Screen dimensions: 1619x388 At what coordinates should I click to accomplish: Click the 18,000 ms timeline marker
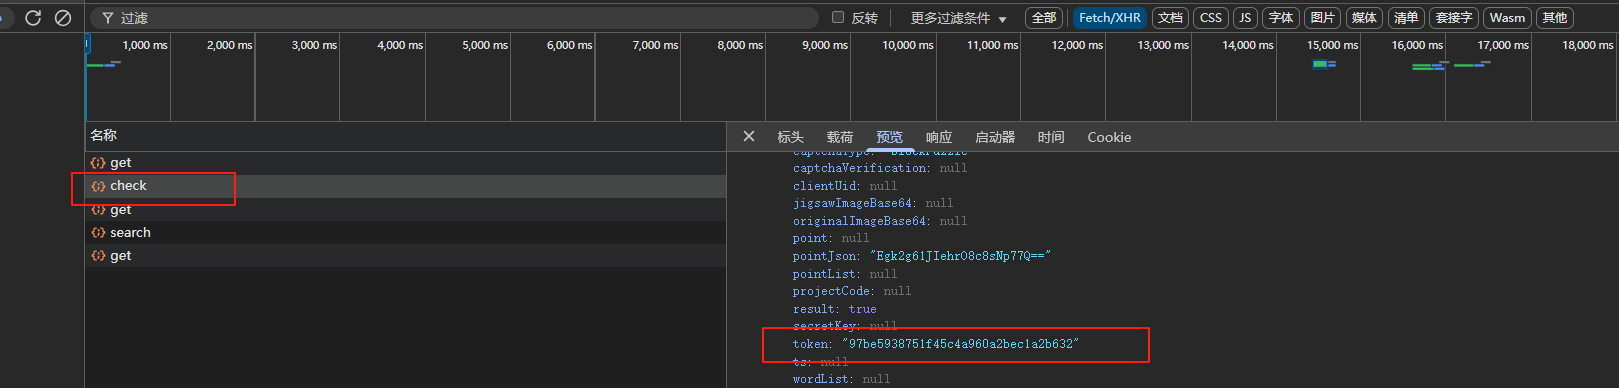point(1587,45)
